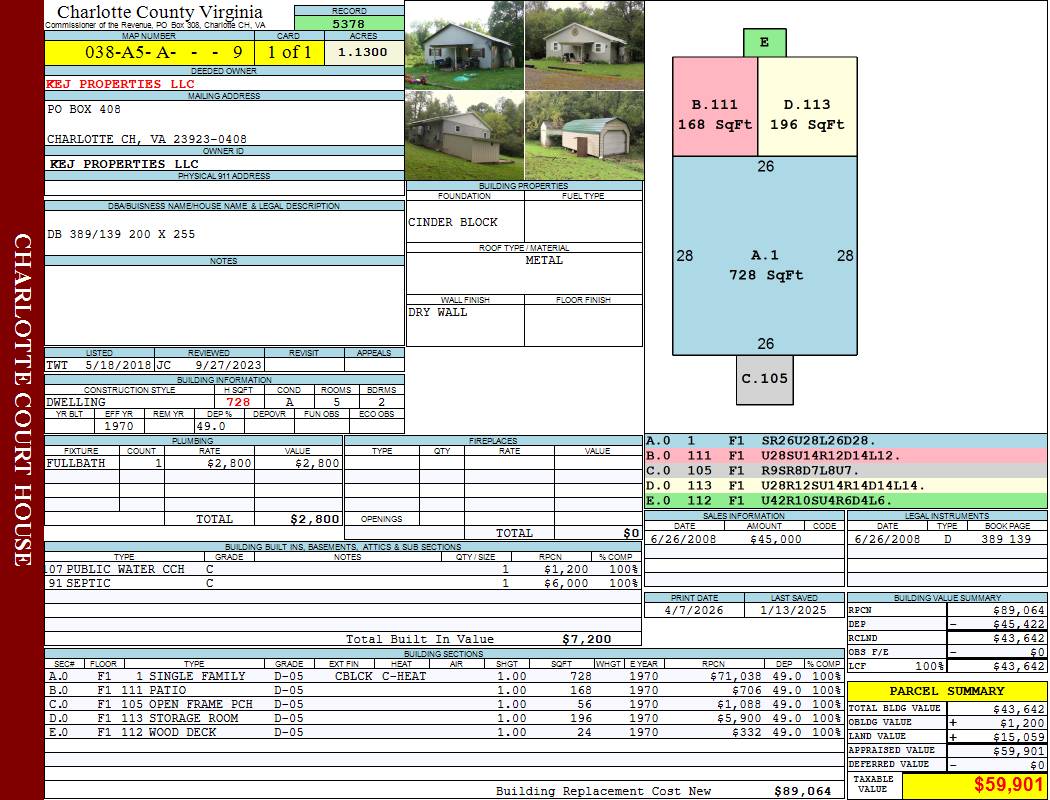Open the top-right house photo with trees
1050x800 pixels.
coord(583,46)
